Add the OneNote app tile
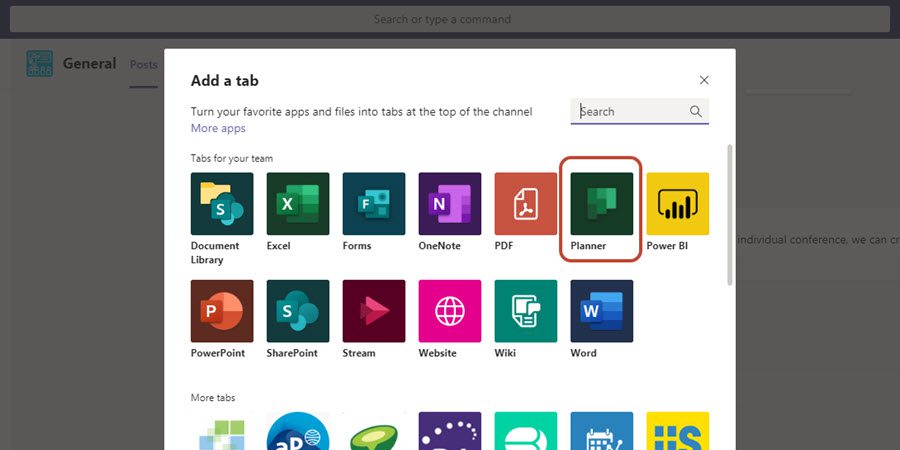This screenshot has height=450, width=900. pos(450,204)
